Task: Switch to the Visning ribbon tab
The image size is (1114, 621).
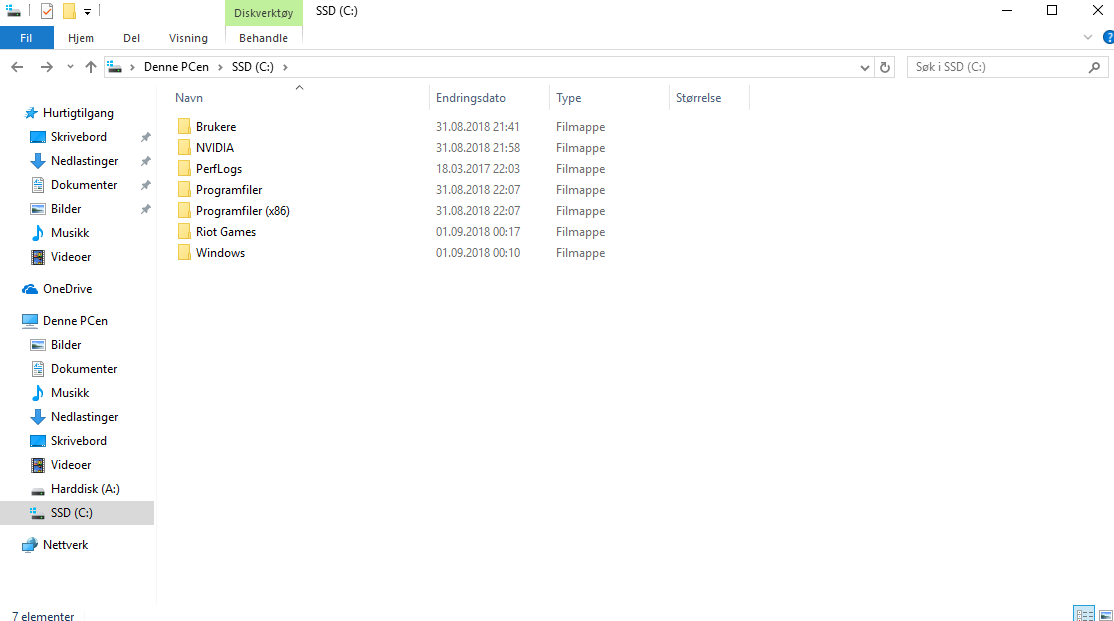Action: (188, 38)
